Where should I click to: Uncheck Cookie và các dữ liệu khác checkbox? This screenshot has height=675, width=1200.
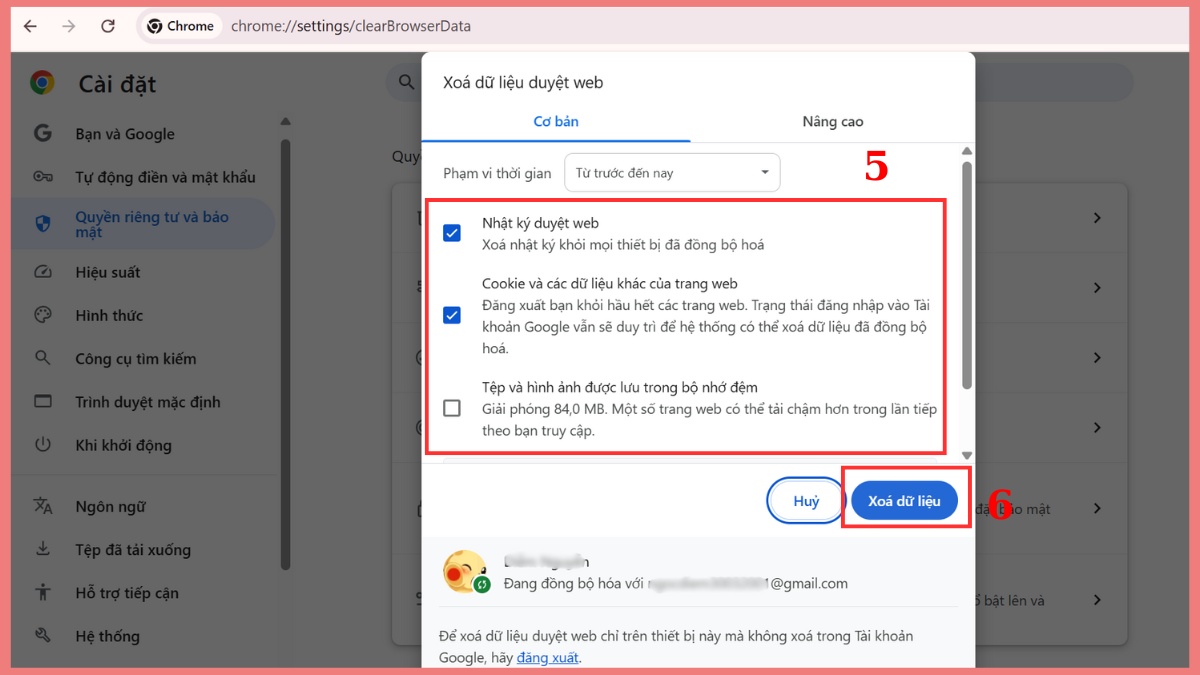click(x=452, y=315)
